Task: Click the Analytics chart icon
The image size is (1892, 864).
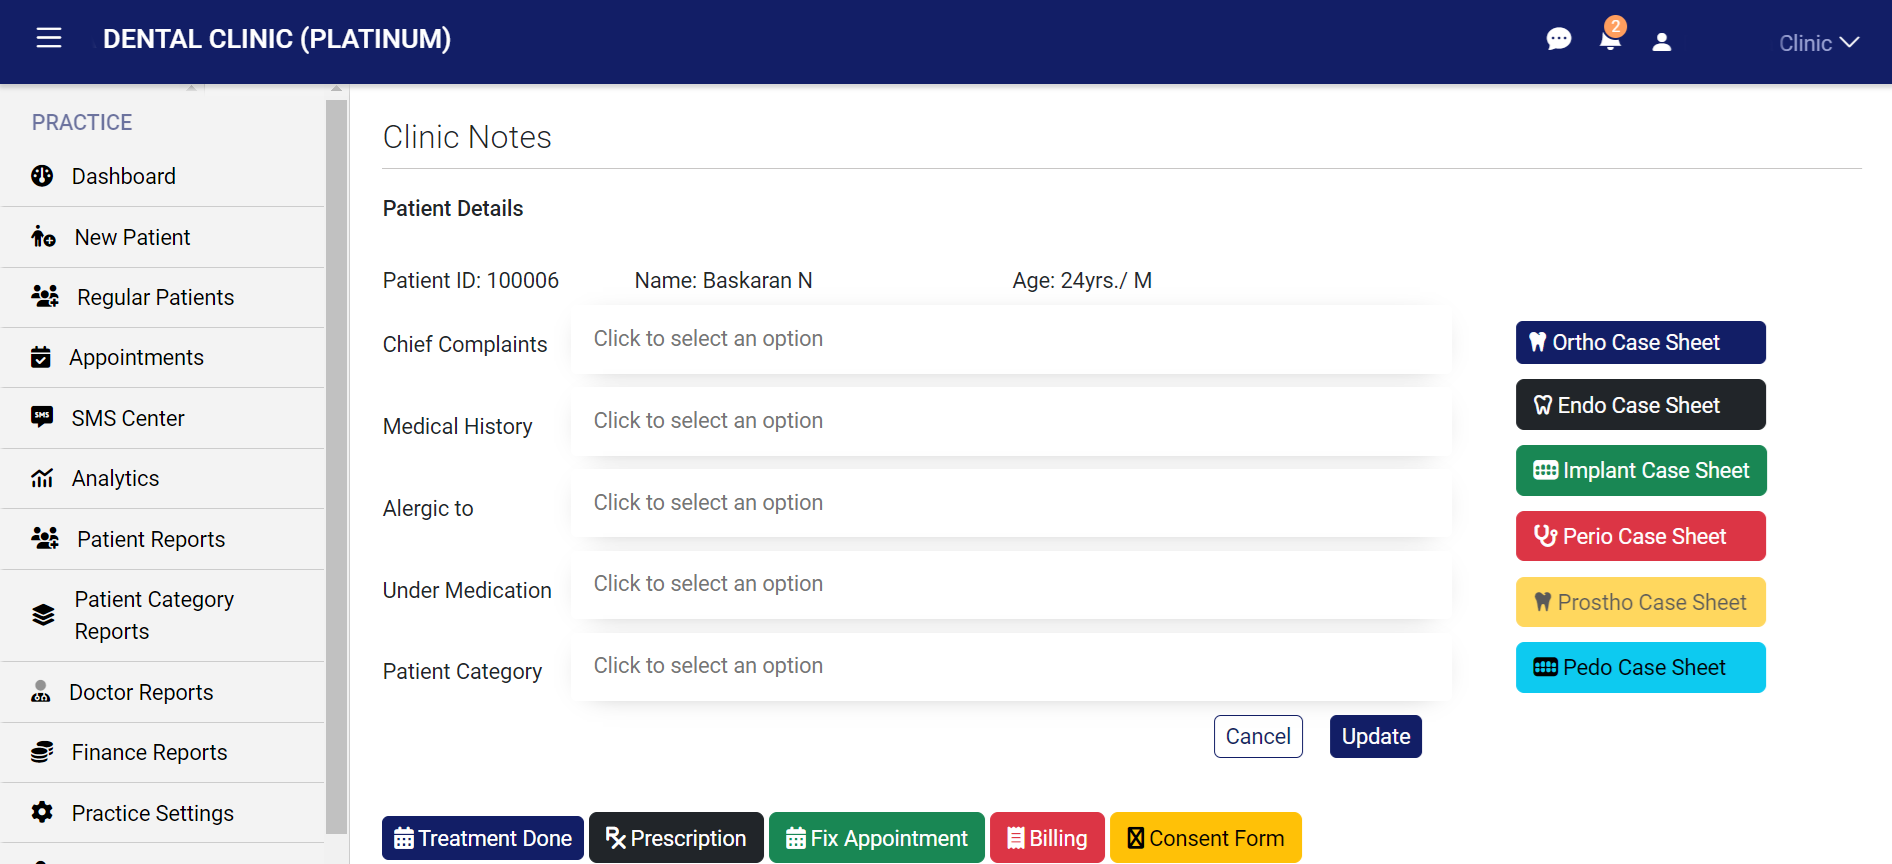Action: click(x=42, y=478)
